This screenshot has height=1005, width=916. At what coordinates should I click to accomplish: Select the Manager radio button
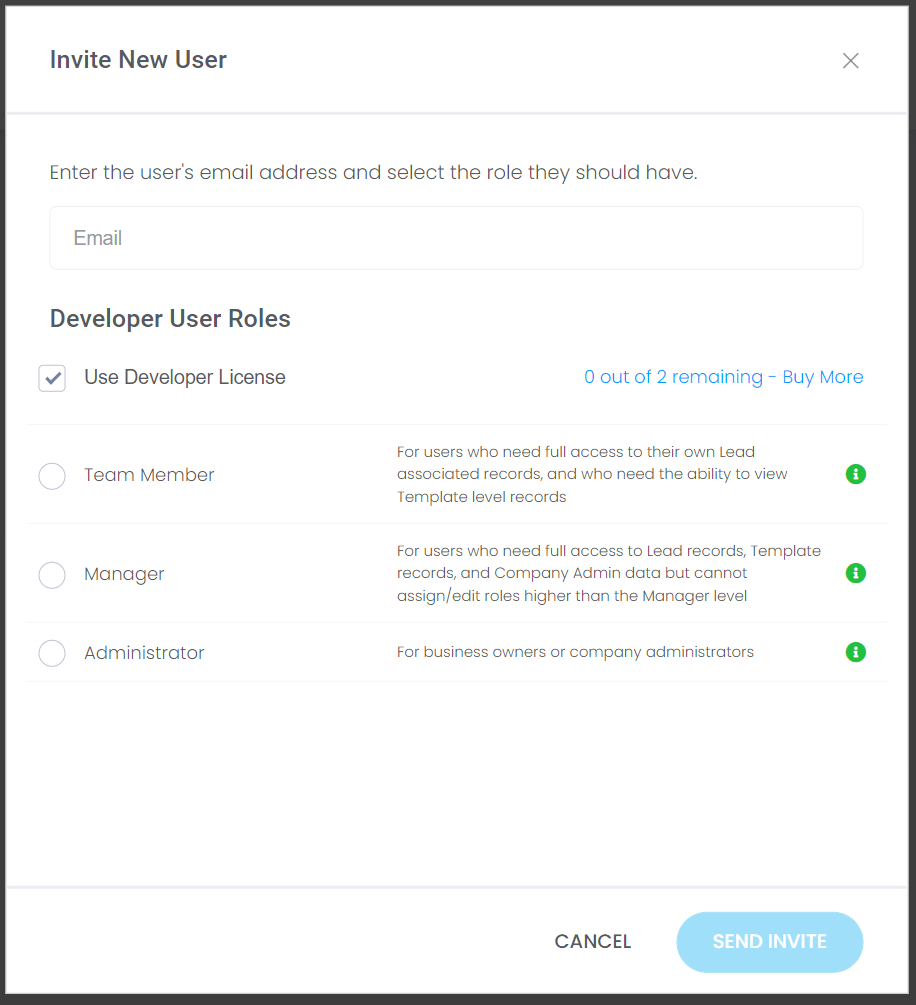pos(52,575)
